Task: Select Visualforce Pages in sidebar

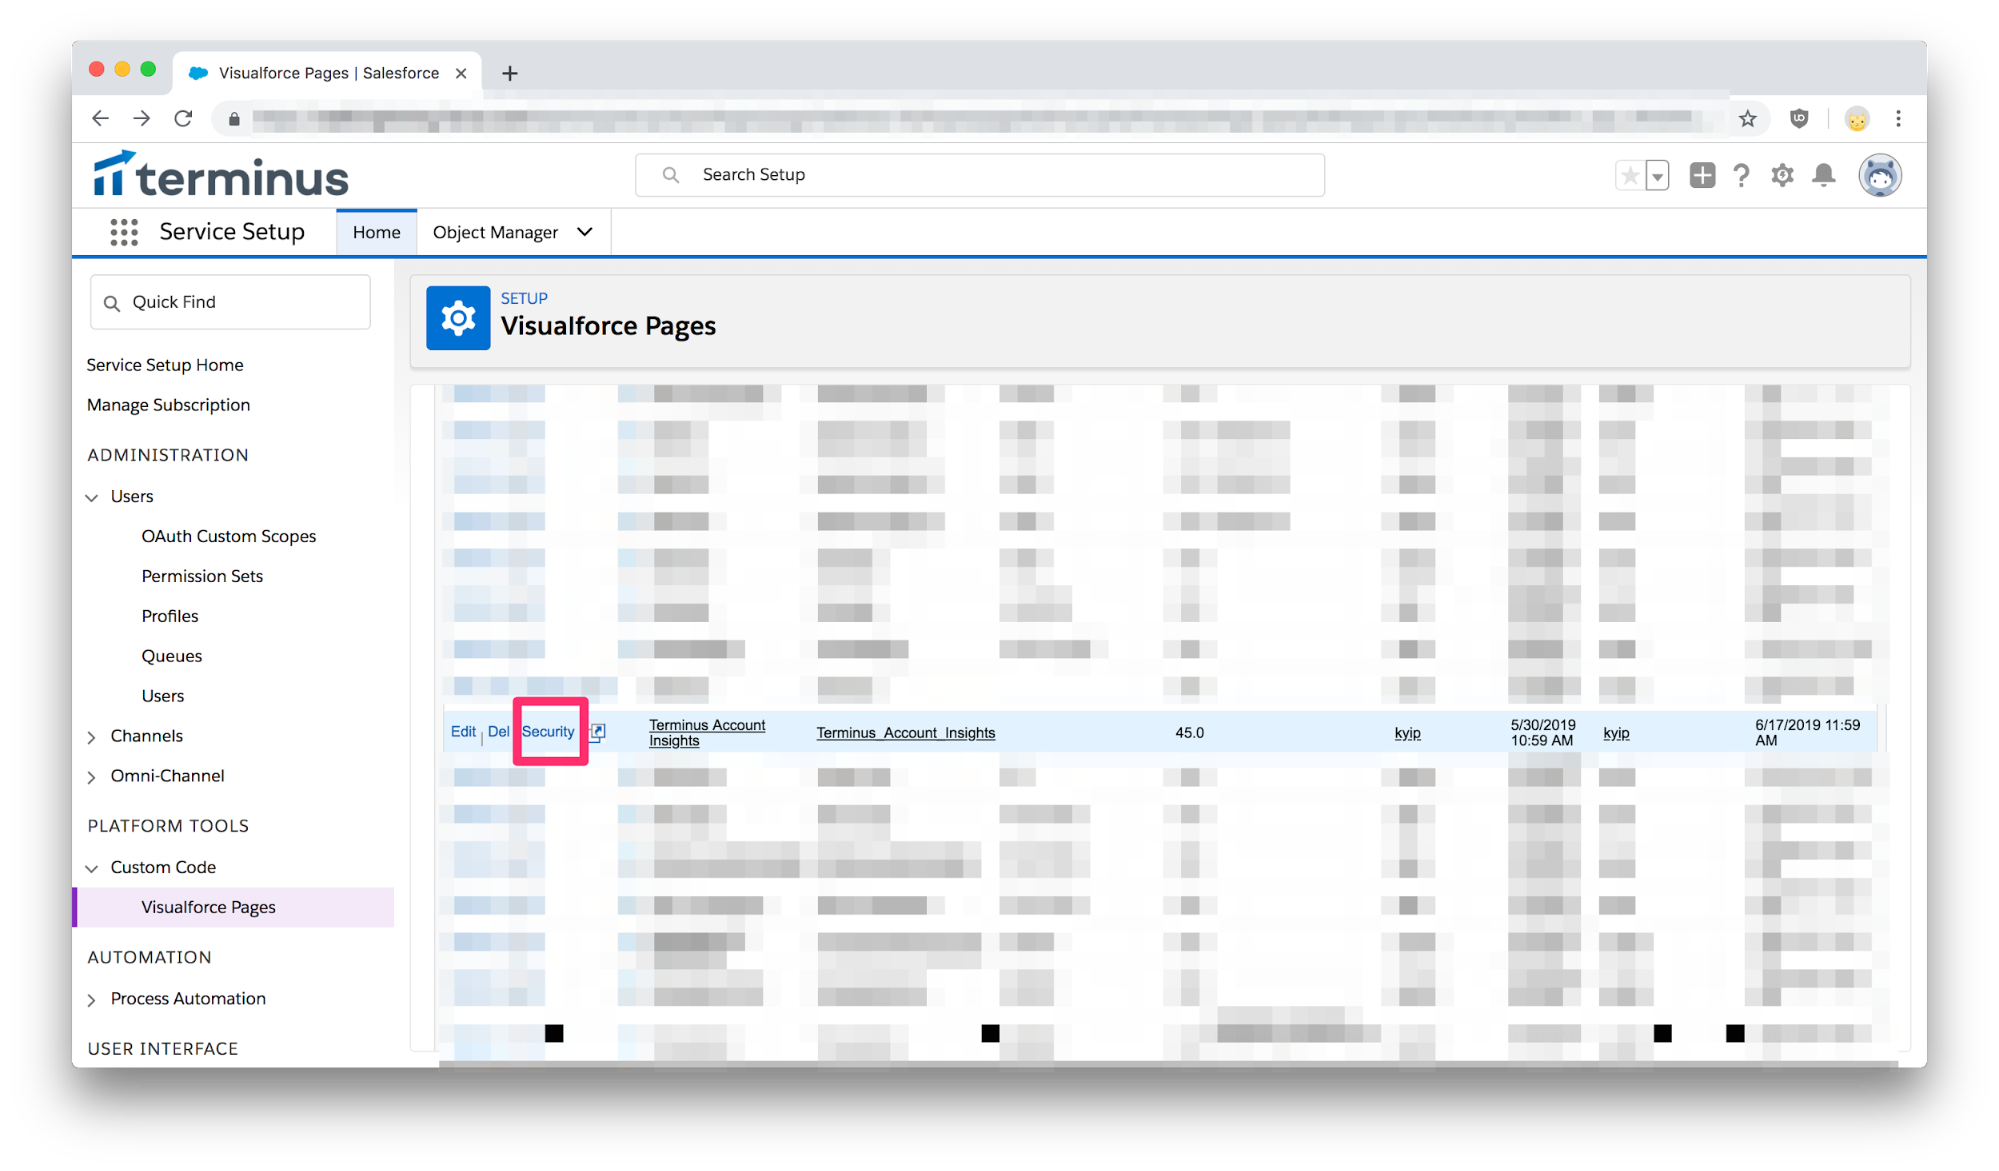Action: click(208, 907)
